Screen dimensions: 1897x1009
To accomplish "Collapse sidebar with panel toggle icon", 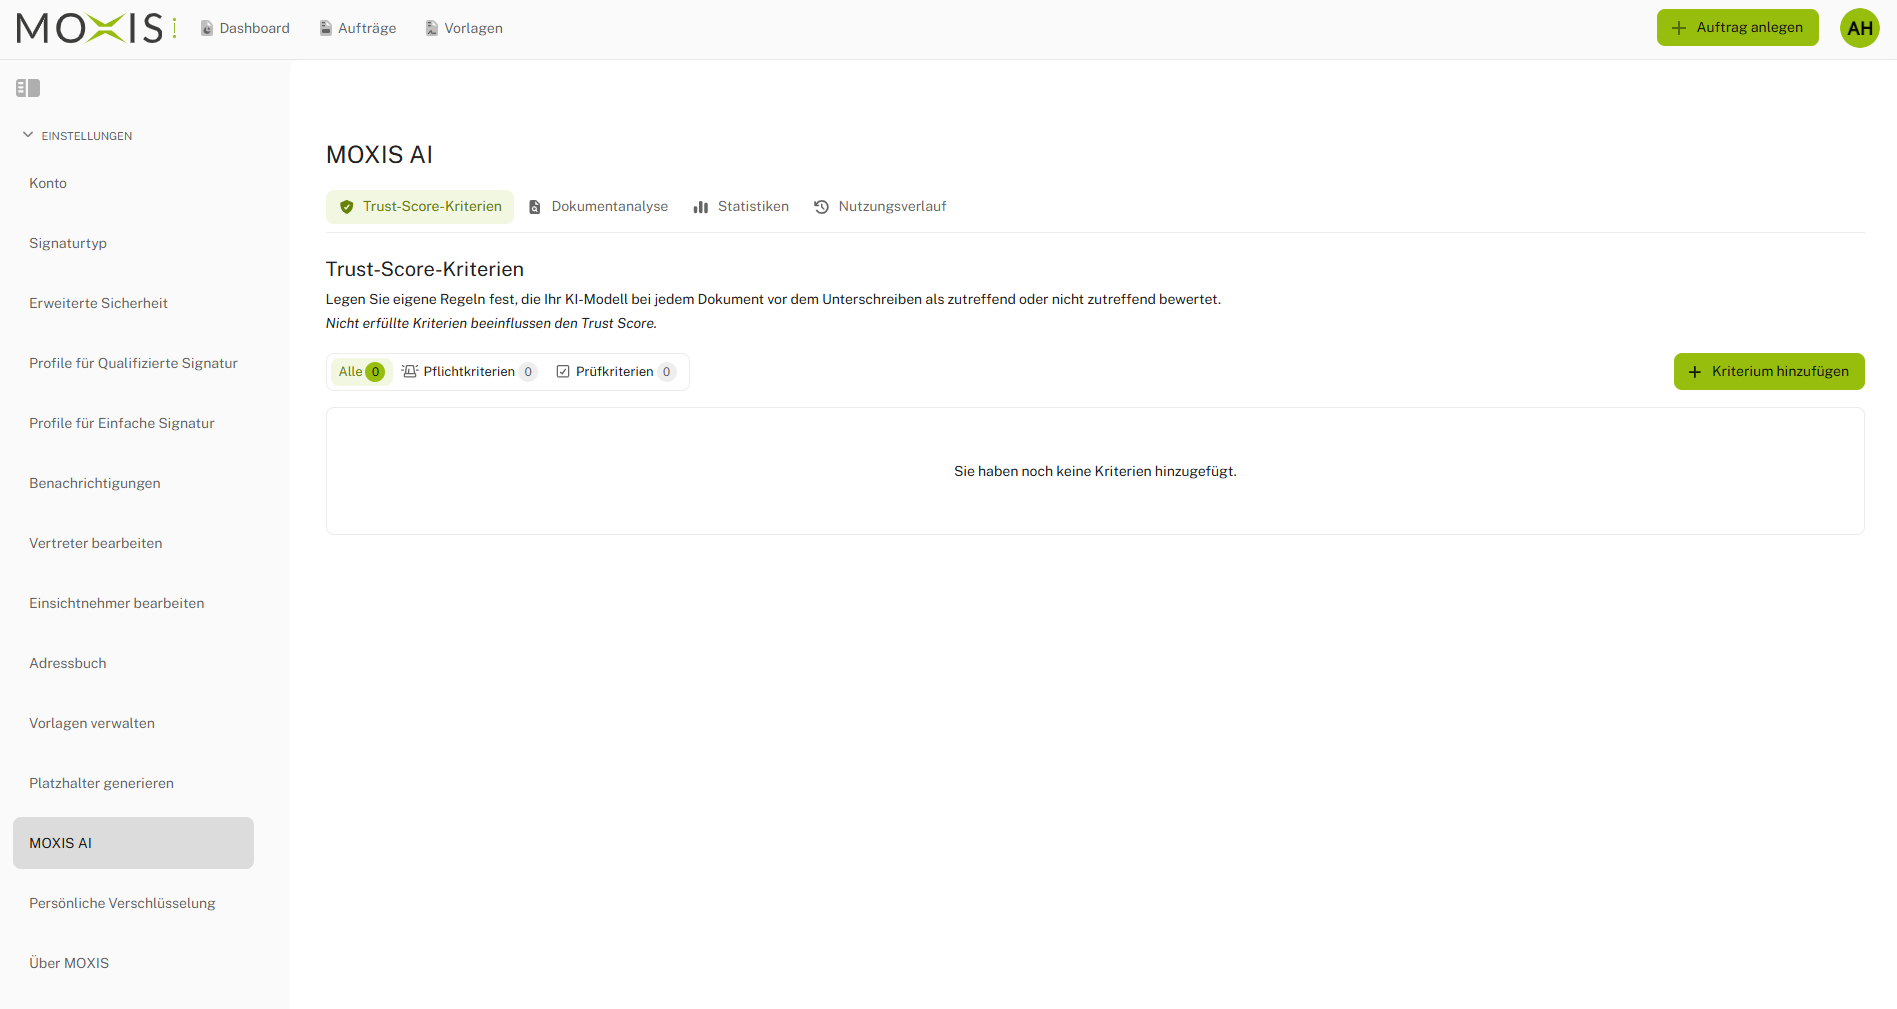I will [x=28, y=88].
